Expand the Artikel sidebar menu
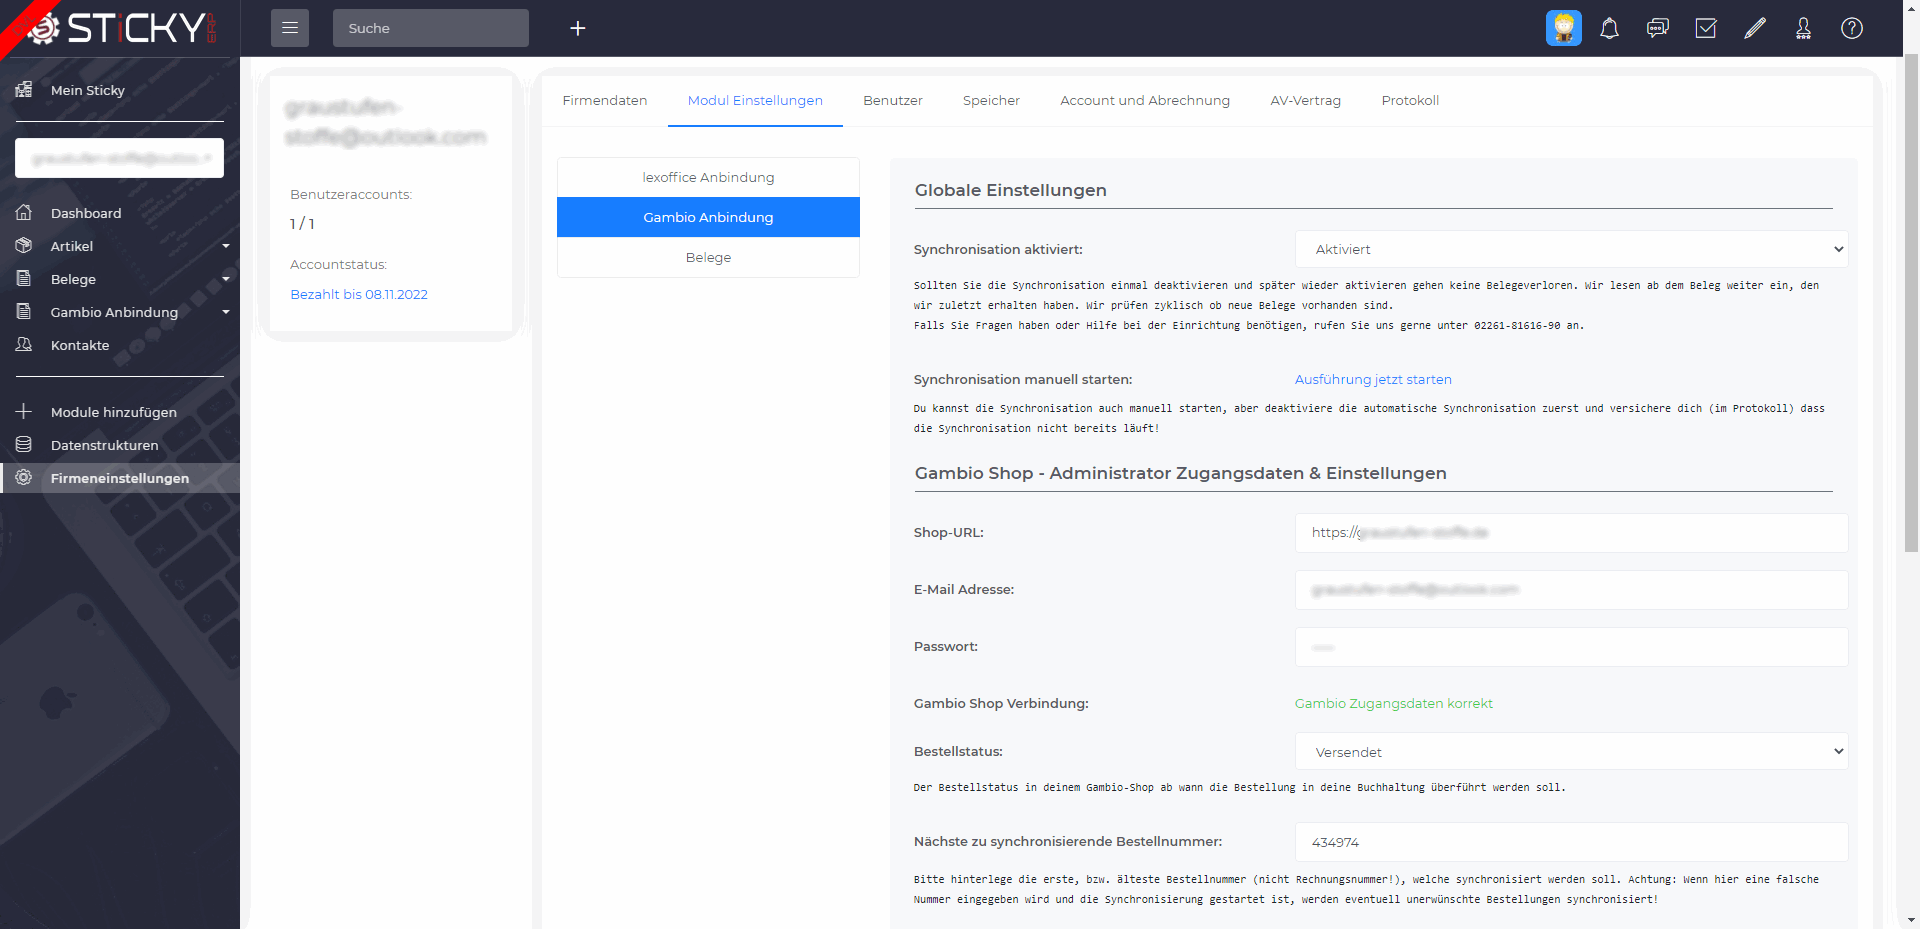Image resolution: width=1920 pixels, height=929 pixels. 120,246
